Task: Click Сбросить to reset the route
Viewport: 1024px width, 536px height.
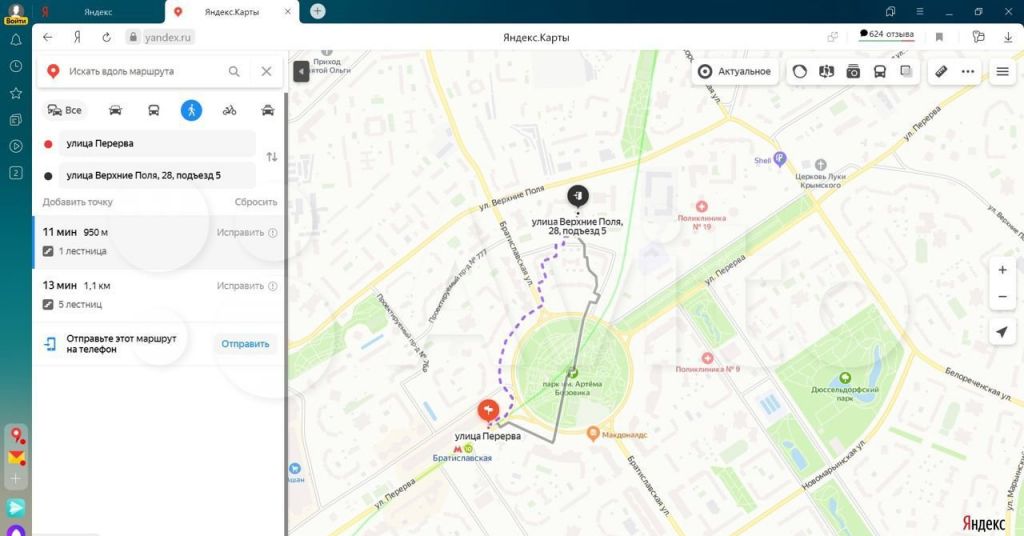Action: coord(256,202)
